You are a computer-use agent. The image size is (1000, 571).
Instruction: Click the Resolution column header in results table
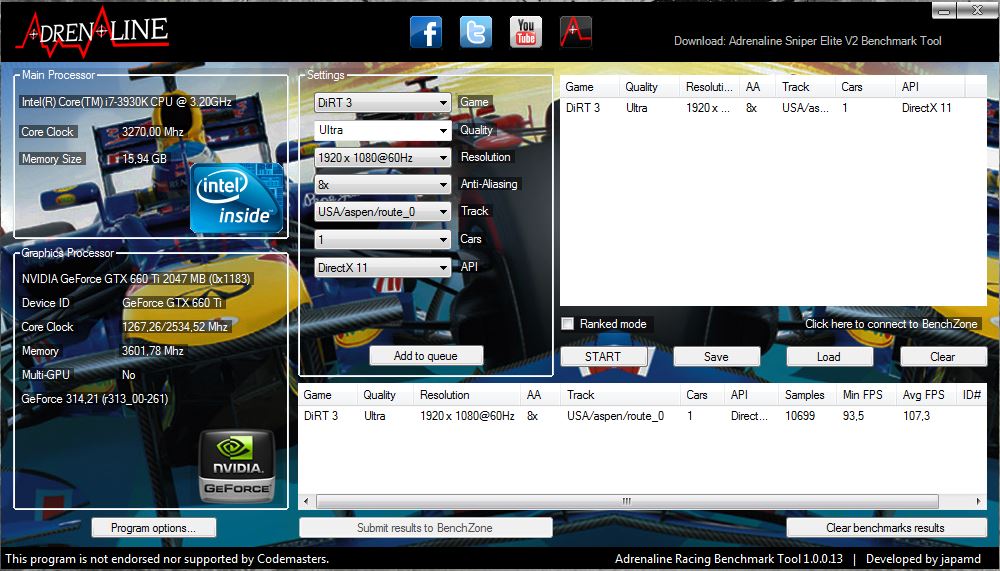point(467,395)
